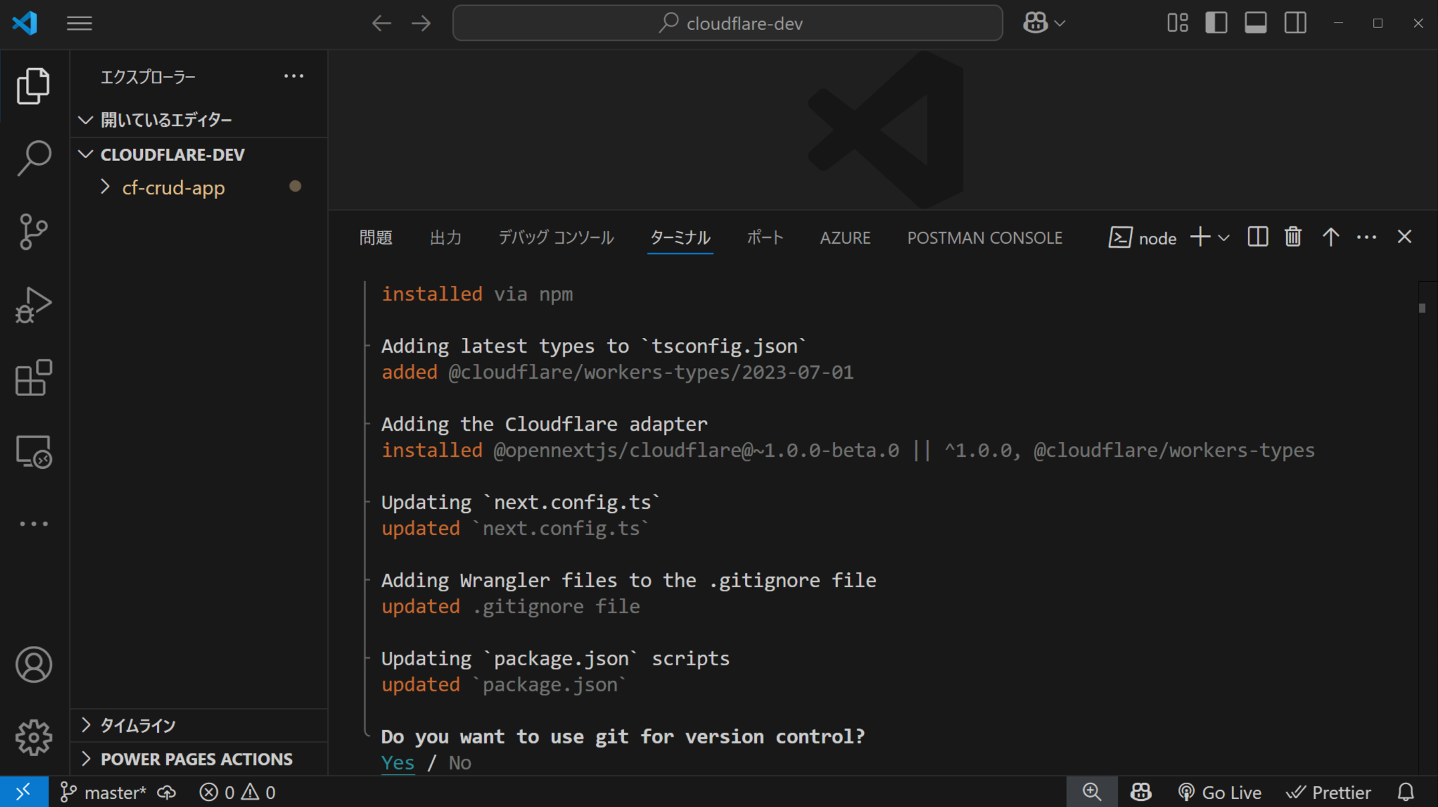1438x807 pixels.
Task: Publish changes with cloud sync icon
Action: 167,793
